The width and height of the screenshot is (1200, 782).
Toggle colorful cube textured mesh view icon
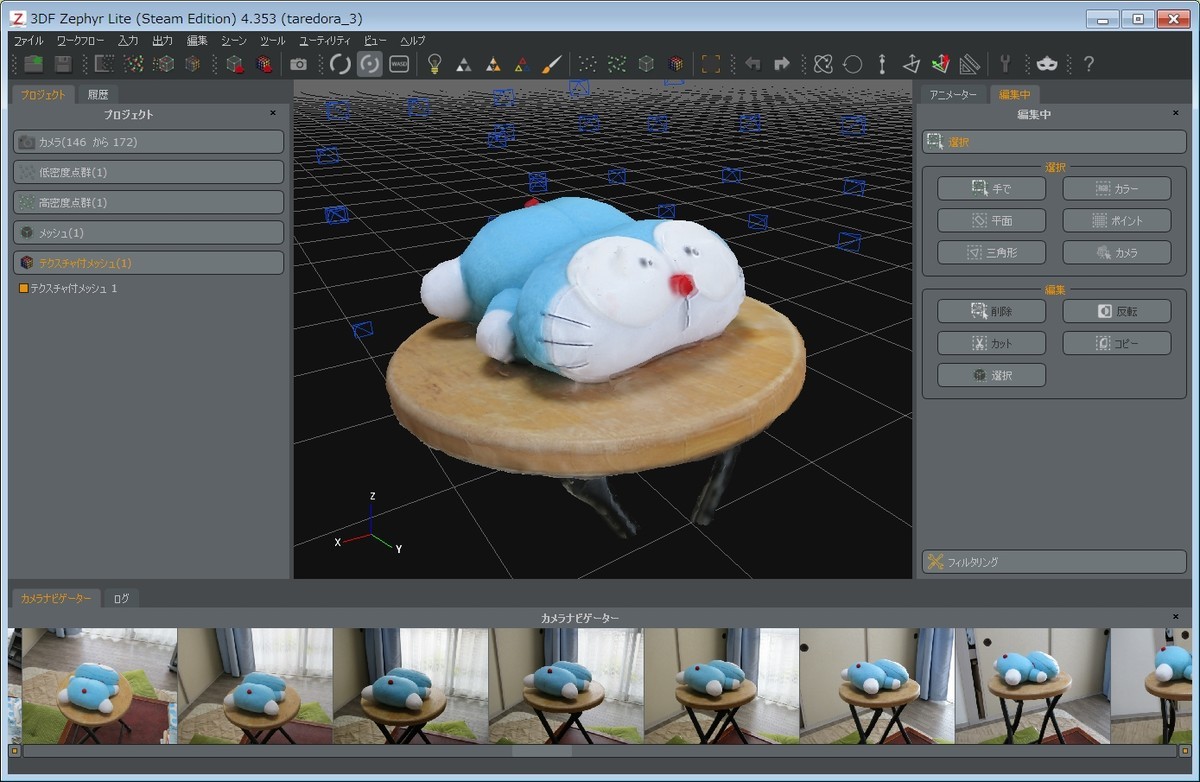pyautogui.click(x=676, y=64)
